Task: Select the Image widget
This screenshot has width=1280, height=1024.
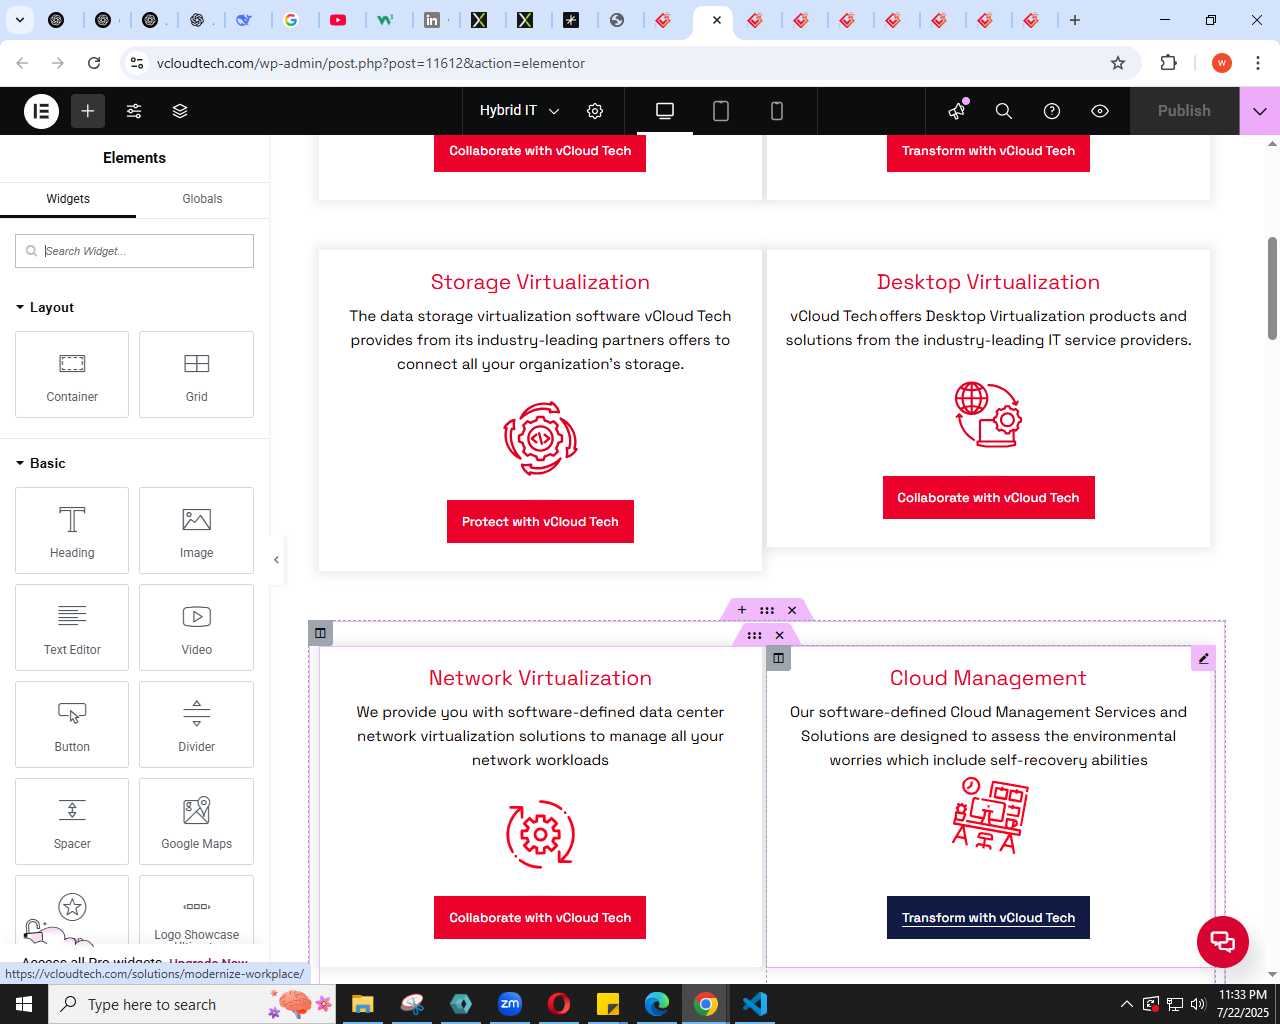Action: [196, 530]
